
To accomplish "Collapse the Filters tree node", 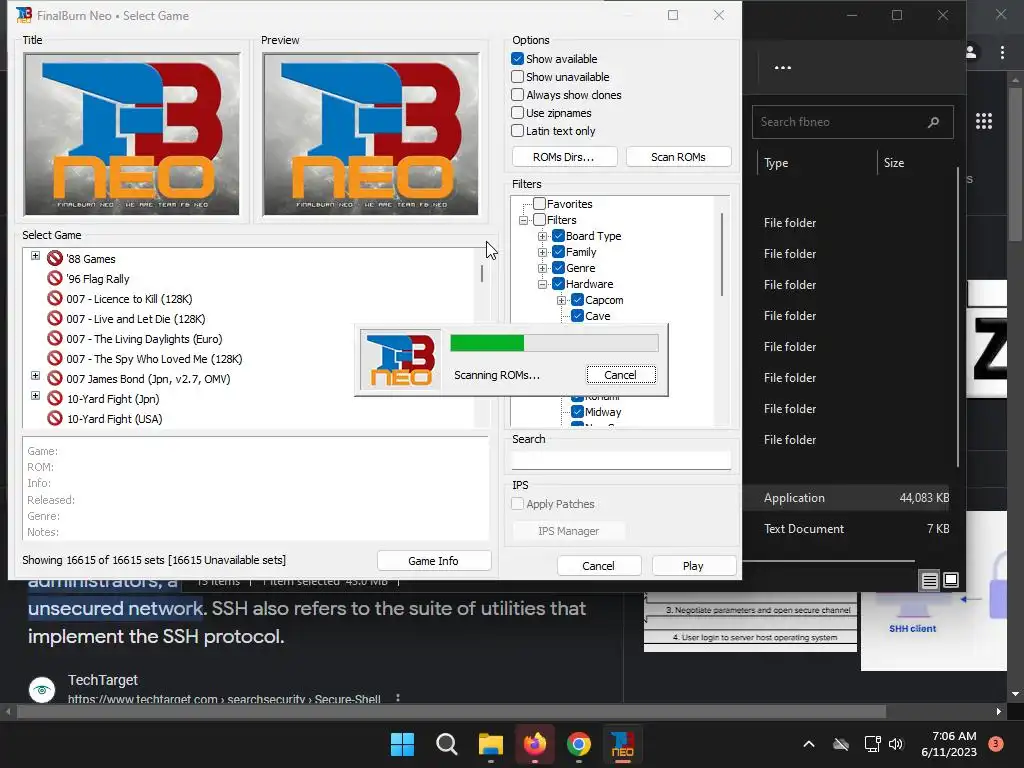I will click(x=523, y=220).
